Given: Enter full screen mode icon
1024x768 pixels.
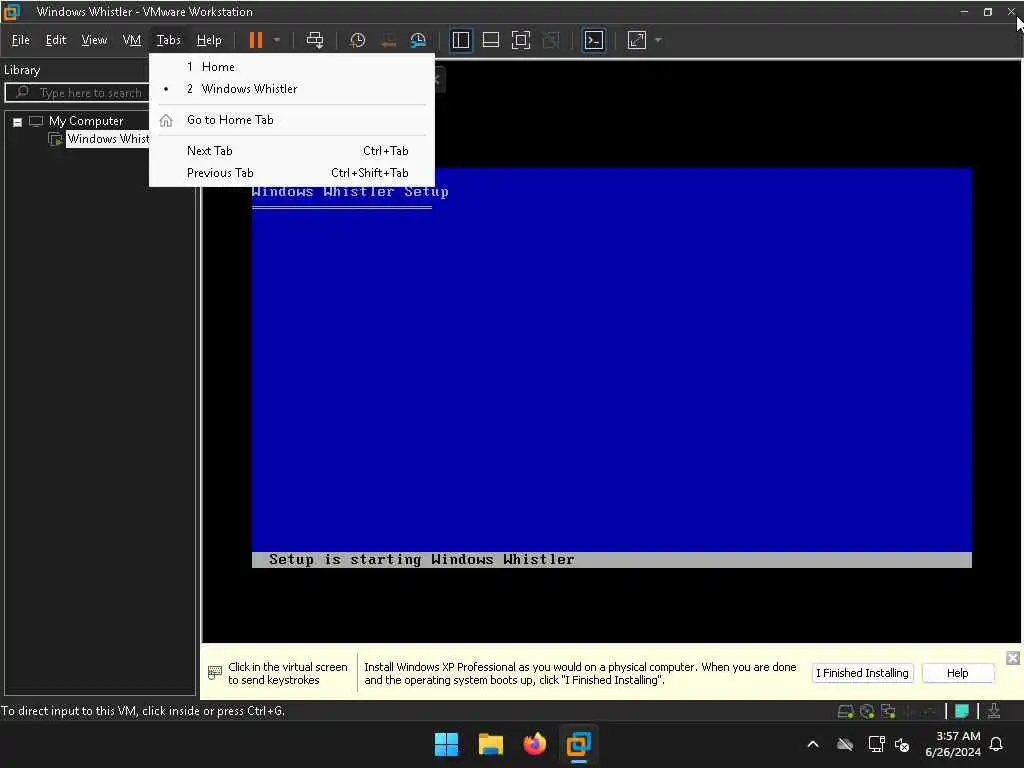Looking at the screenshot, I should coord(520,40).
